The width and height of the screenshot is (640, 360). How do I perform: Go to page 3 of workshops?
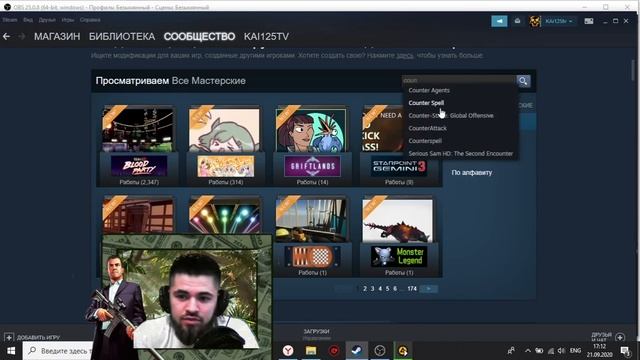[372, 289]
